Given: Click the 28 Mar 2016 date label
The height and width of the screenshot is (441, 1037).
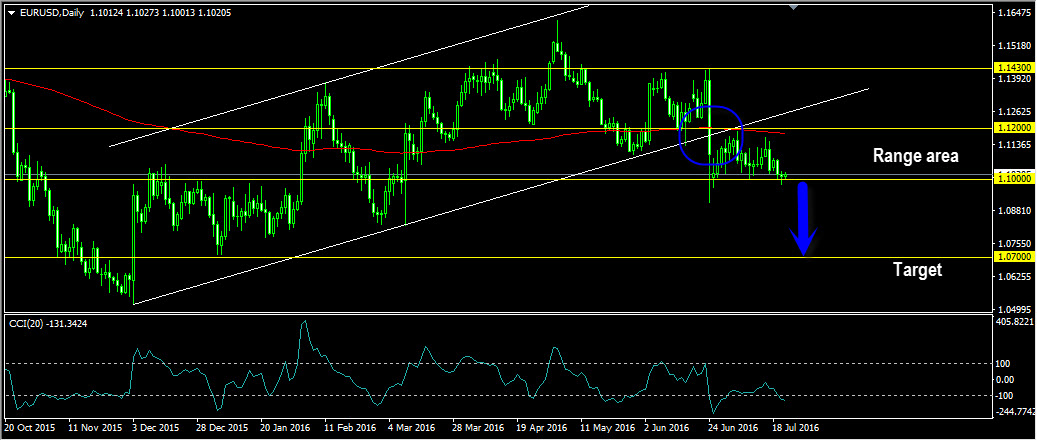Looking at the screenshot, I should tap(479, 427).
